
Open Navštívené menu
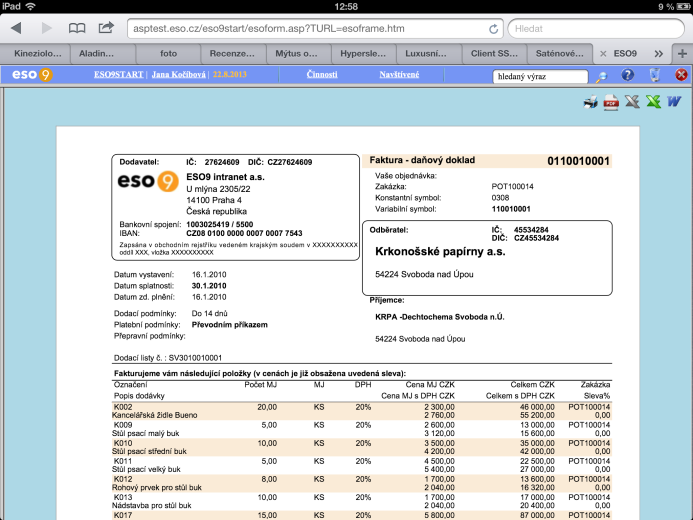pos(399,75)
